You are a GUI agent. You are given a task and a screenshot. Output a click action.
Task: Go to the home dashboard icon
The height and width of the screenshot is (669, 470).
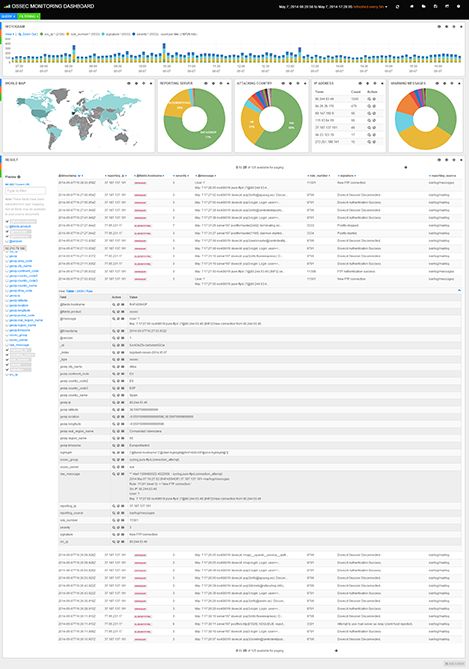tap(412, 6)
